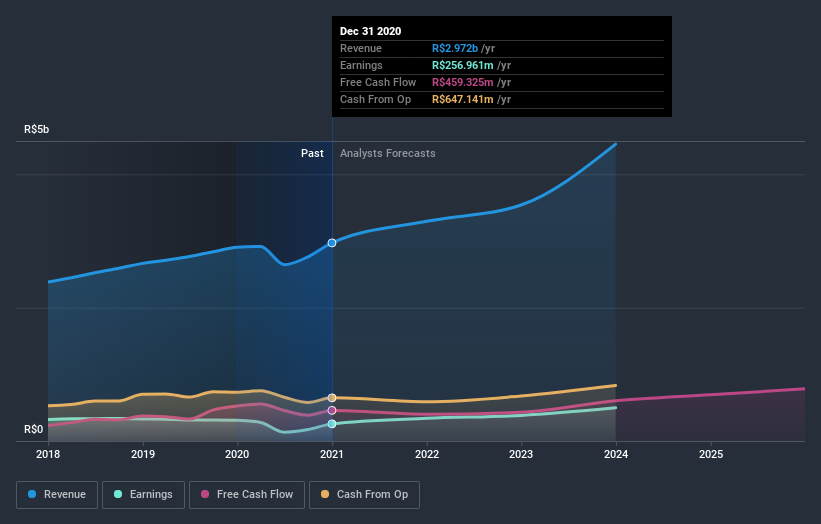Click the 2019 x-axis label
This screenshot has width=821, height=524.
point(142,454)
